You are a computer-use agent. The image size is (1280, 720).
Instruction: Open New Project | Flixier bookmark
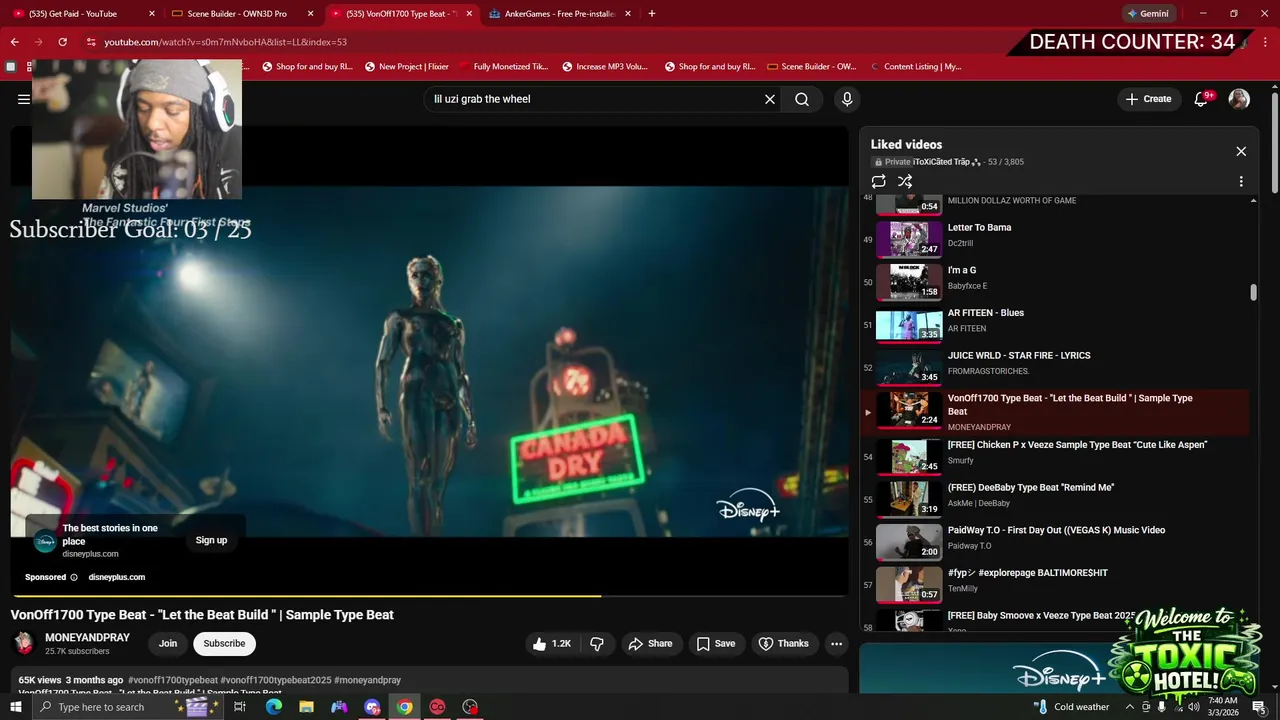(407, 67)
